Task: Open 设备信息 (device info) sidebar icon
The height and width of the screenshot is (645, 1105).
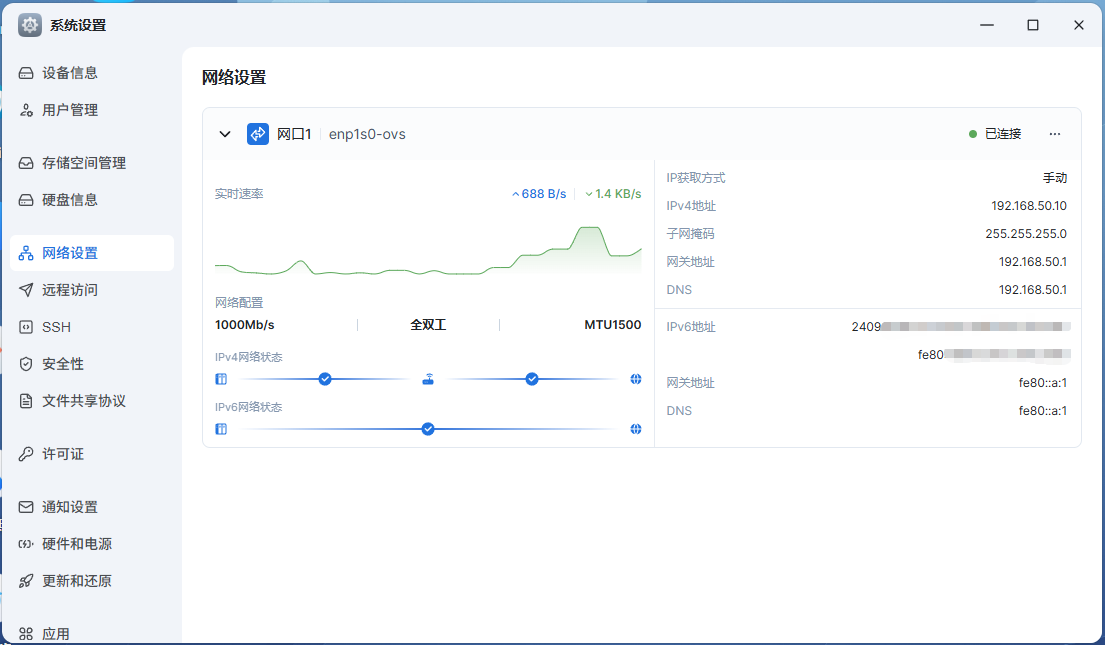Action: click(x=26, y=73)
